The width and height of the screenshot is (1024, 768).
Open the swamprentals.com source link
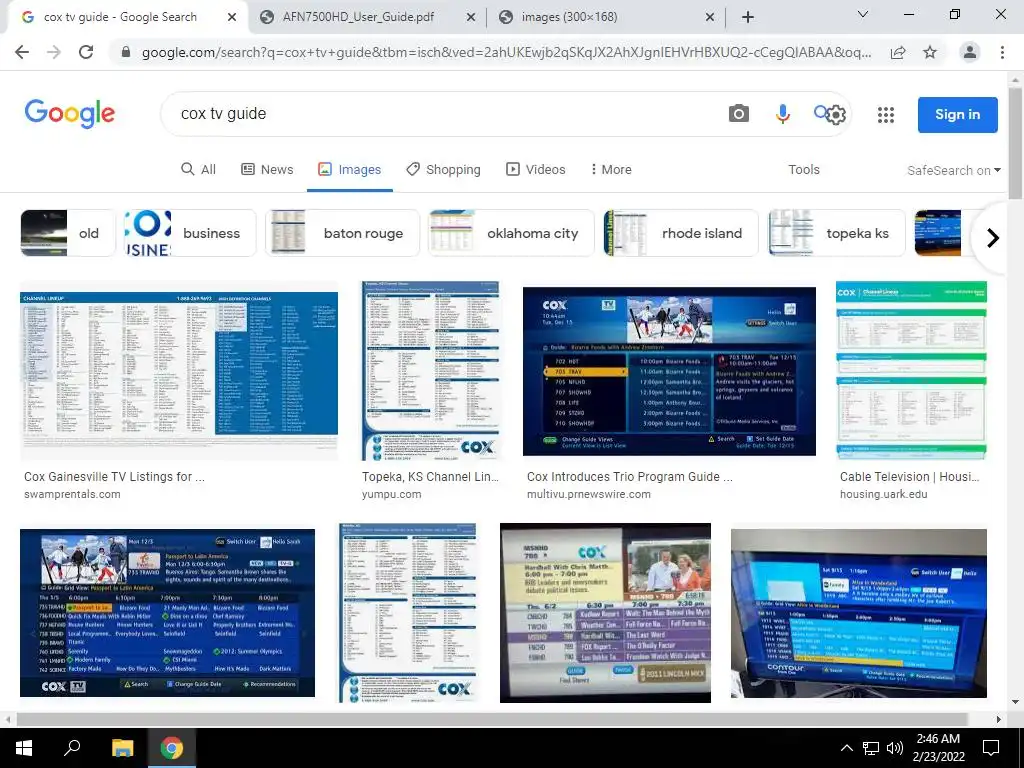72,494
